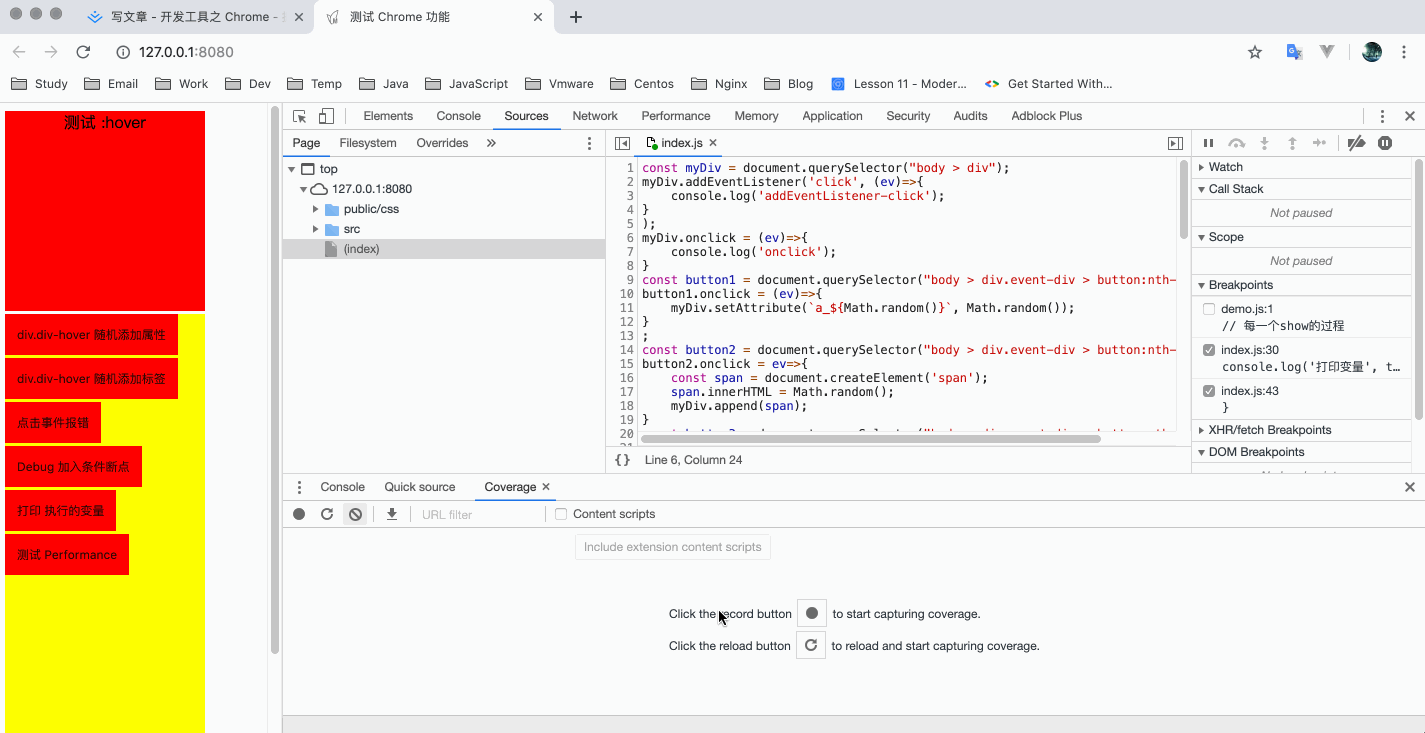The width and height of the screenshot is (1425, 733).
Task: Click the red 'Debug 加入条件断点' button
Action: click(73, 467)
